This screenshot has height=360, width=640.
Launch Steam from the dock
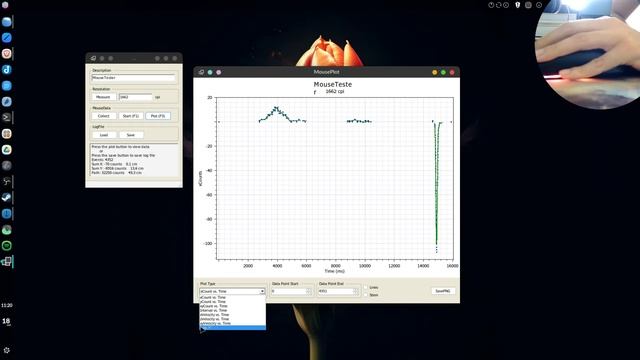pyautogui.click(x=7, y=198)
